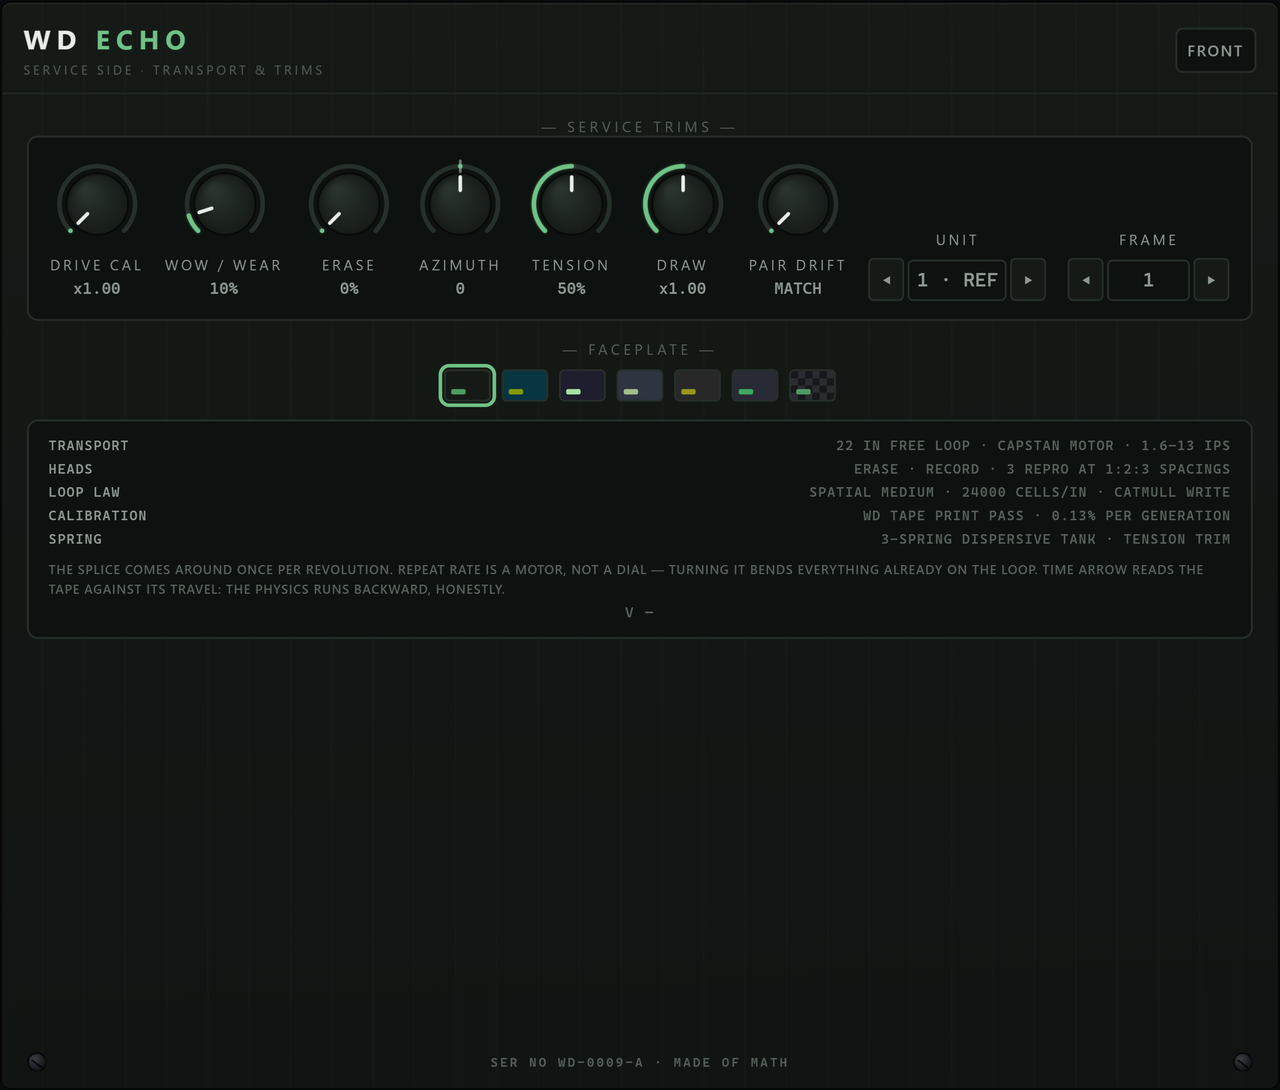Step UNIT to previous value
Screen dimensions: 1280x1090
coord(886,280)
